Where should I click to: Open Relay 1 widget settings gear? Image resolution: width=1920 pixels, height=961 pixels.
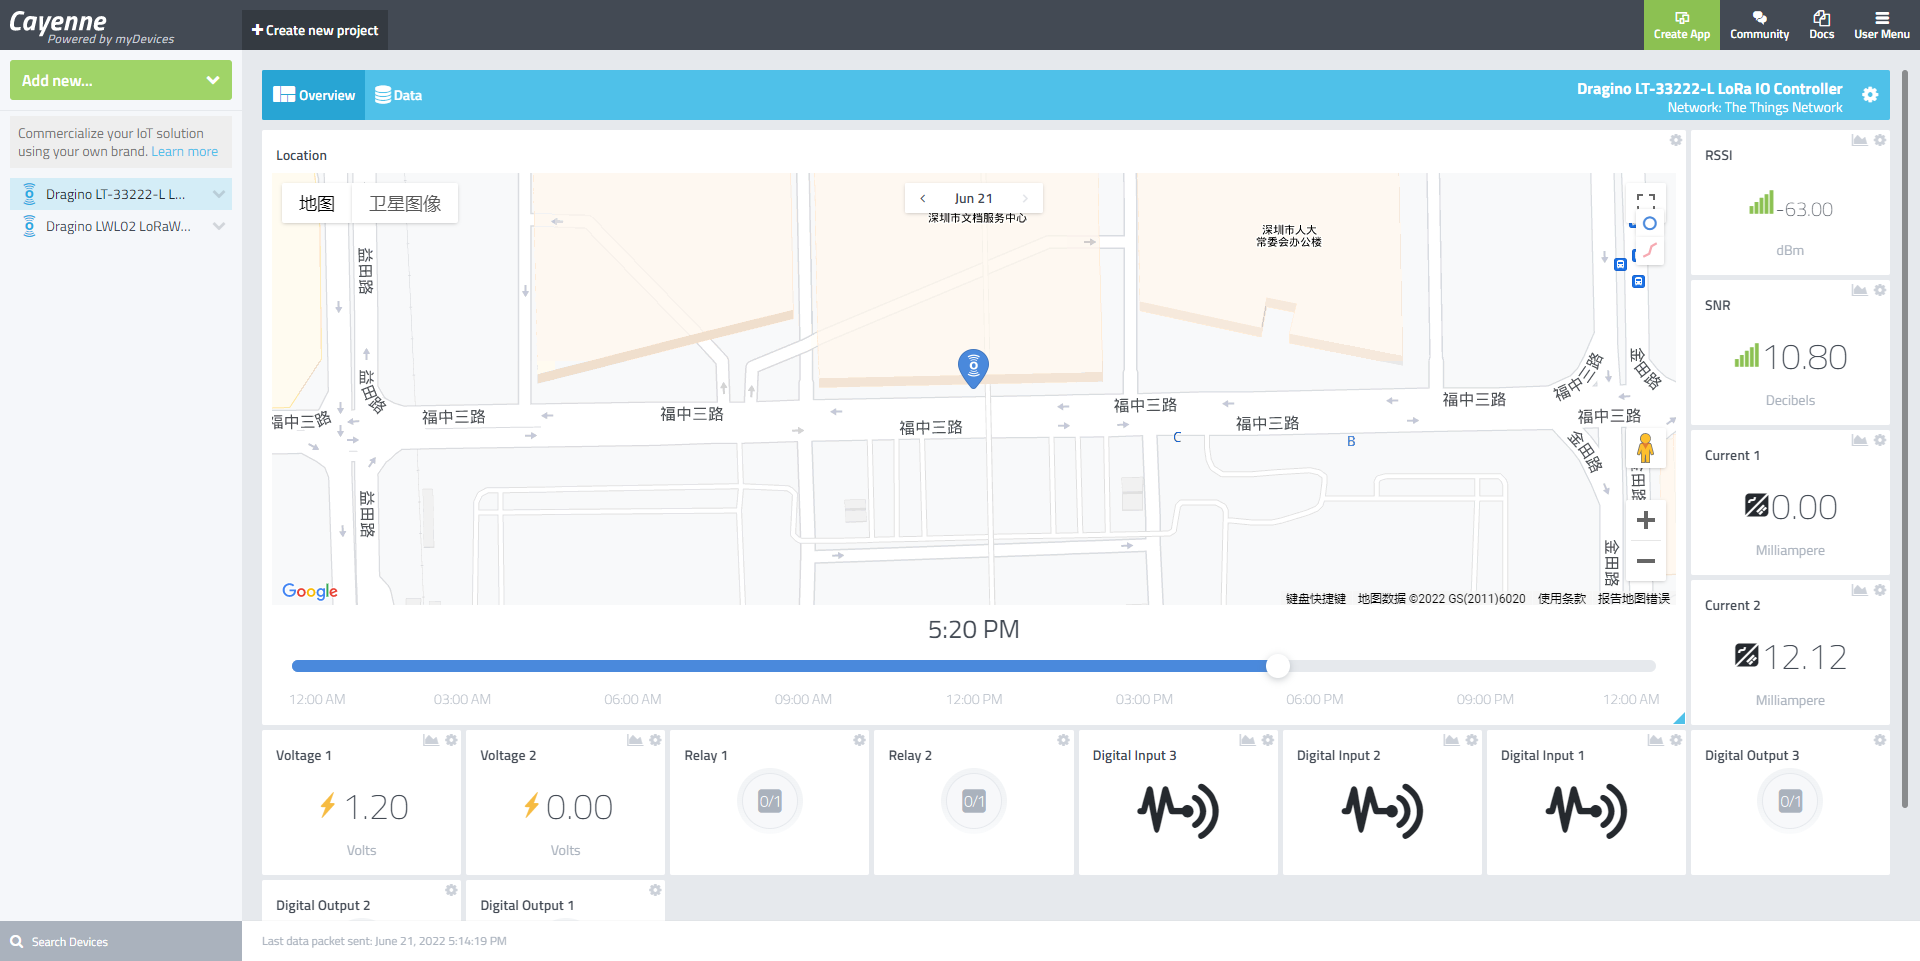point(859,740)
